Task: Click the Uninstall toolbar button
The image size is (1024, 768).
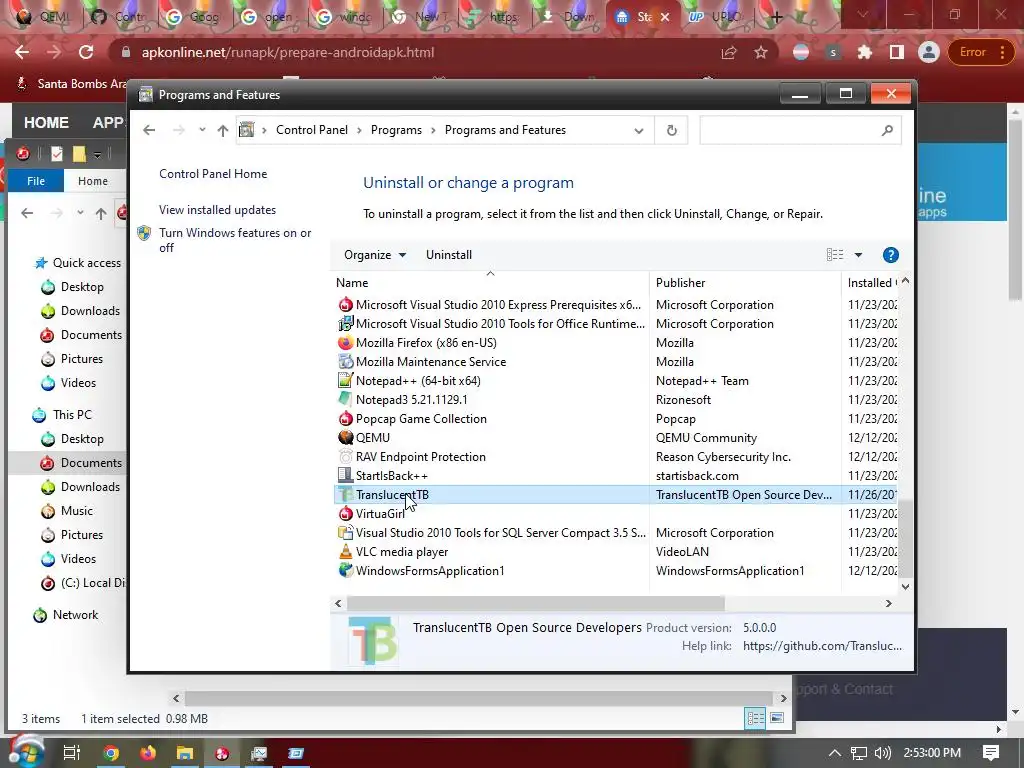Action: click(x=449, y=255)
